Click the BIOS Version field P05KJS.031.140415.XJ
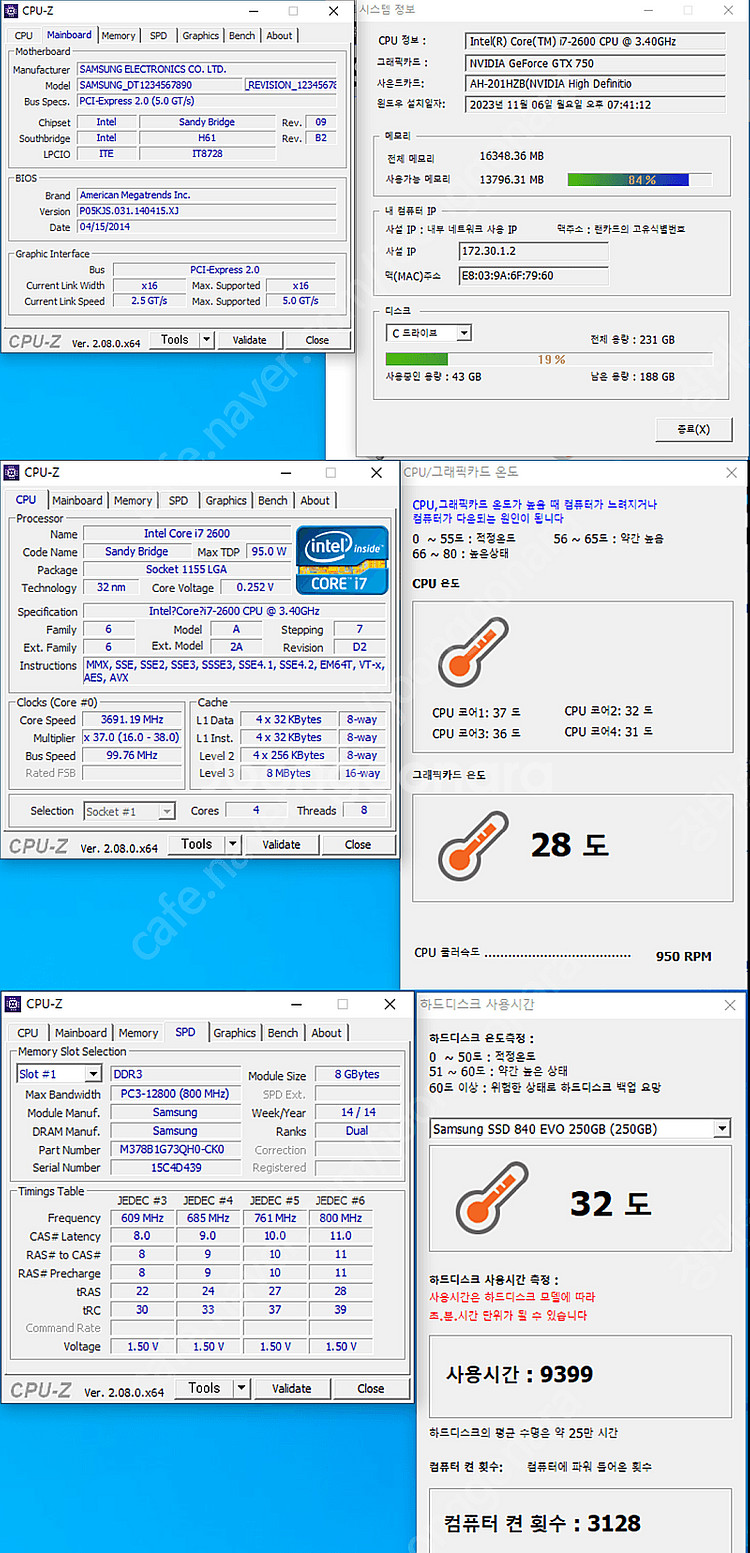The height and width of the screenshot is (1553, 750). 207,211
